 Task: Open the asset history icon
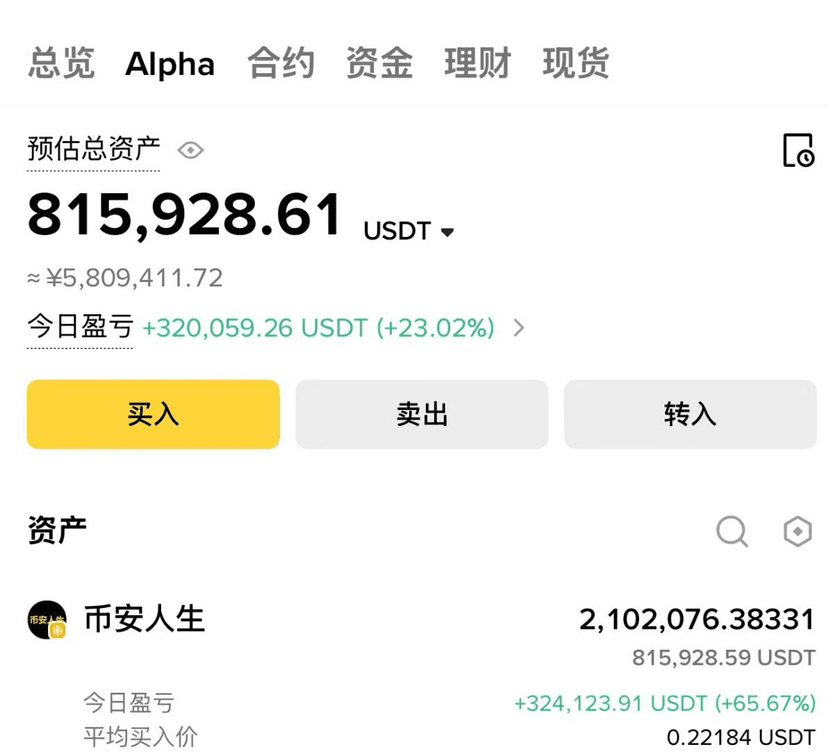pyautogui.click(x=797, y=150)
